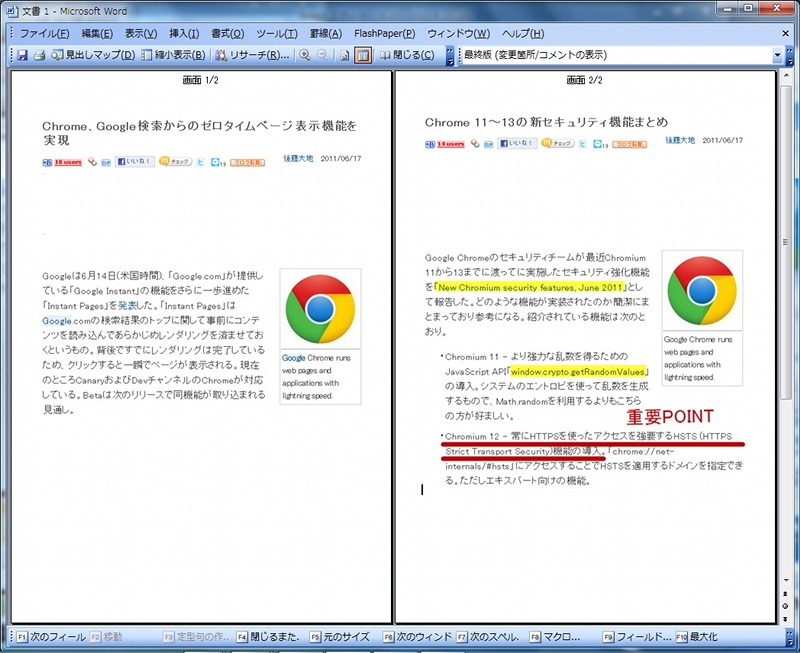Screen dimensions: 800x653
Task: Click F8 マクロ function key button
Action: [555, 637]
